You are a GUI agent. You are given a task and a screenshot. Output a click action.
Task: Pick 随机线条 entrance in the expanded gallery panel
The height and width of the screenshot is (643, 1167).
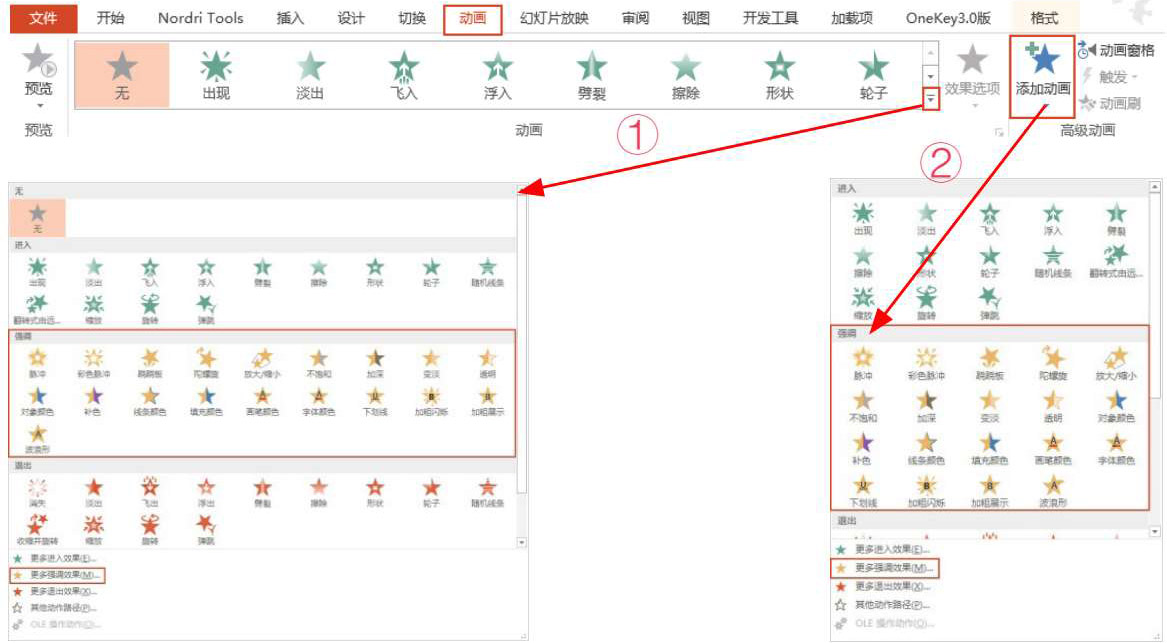tap(487, 273)
